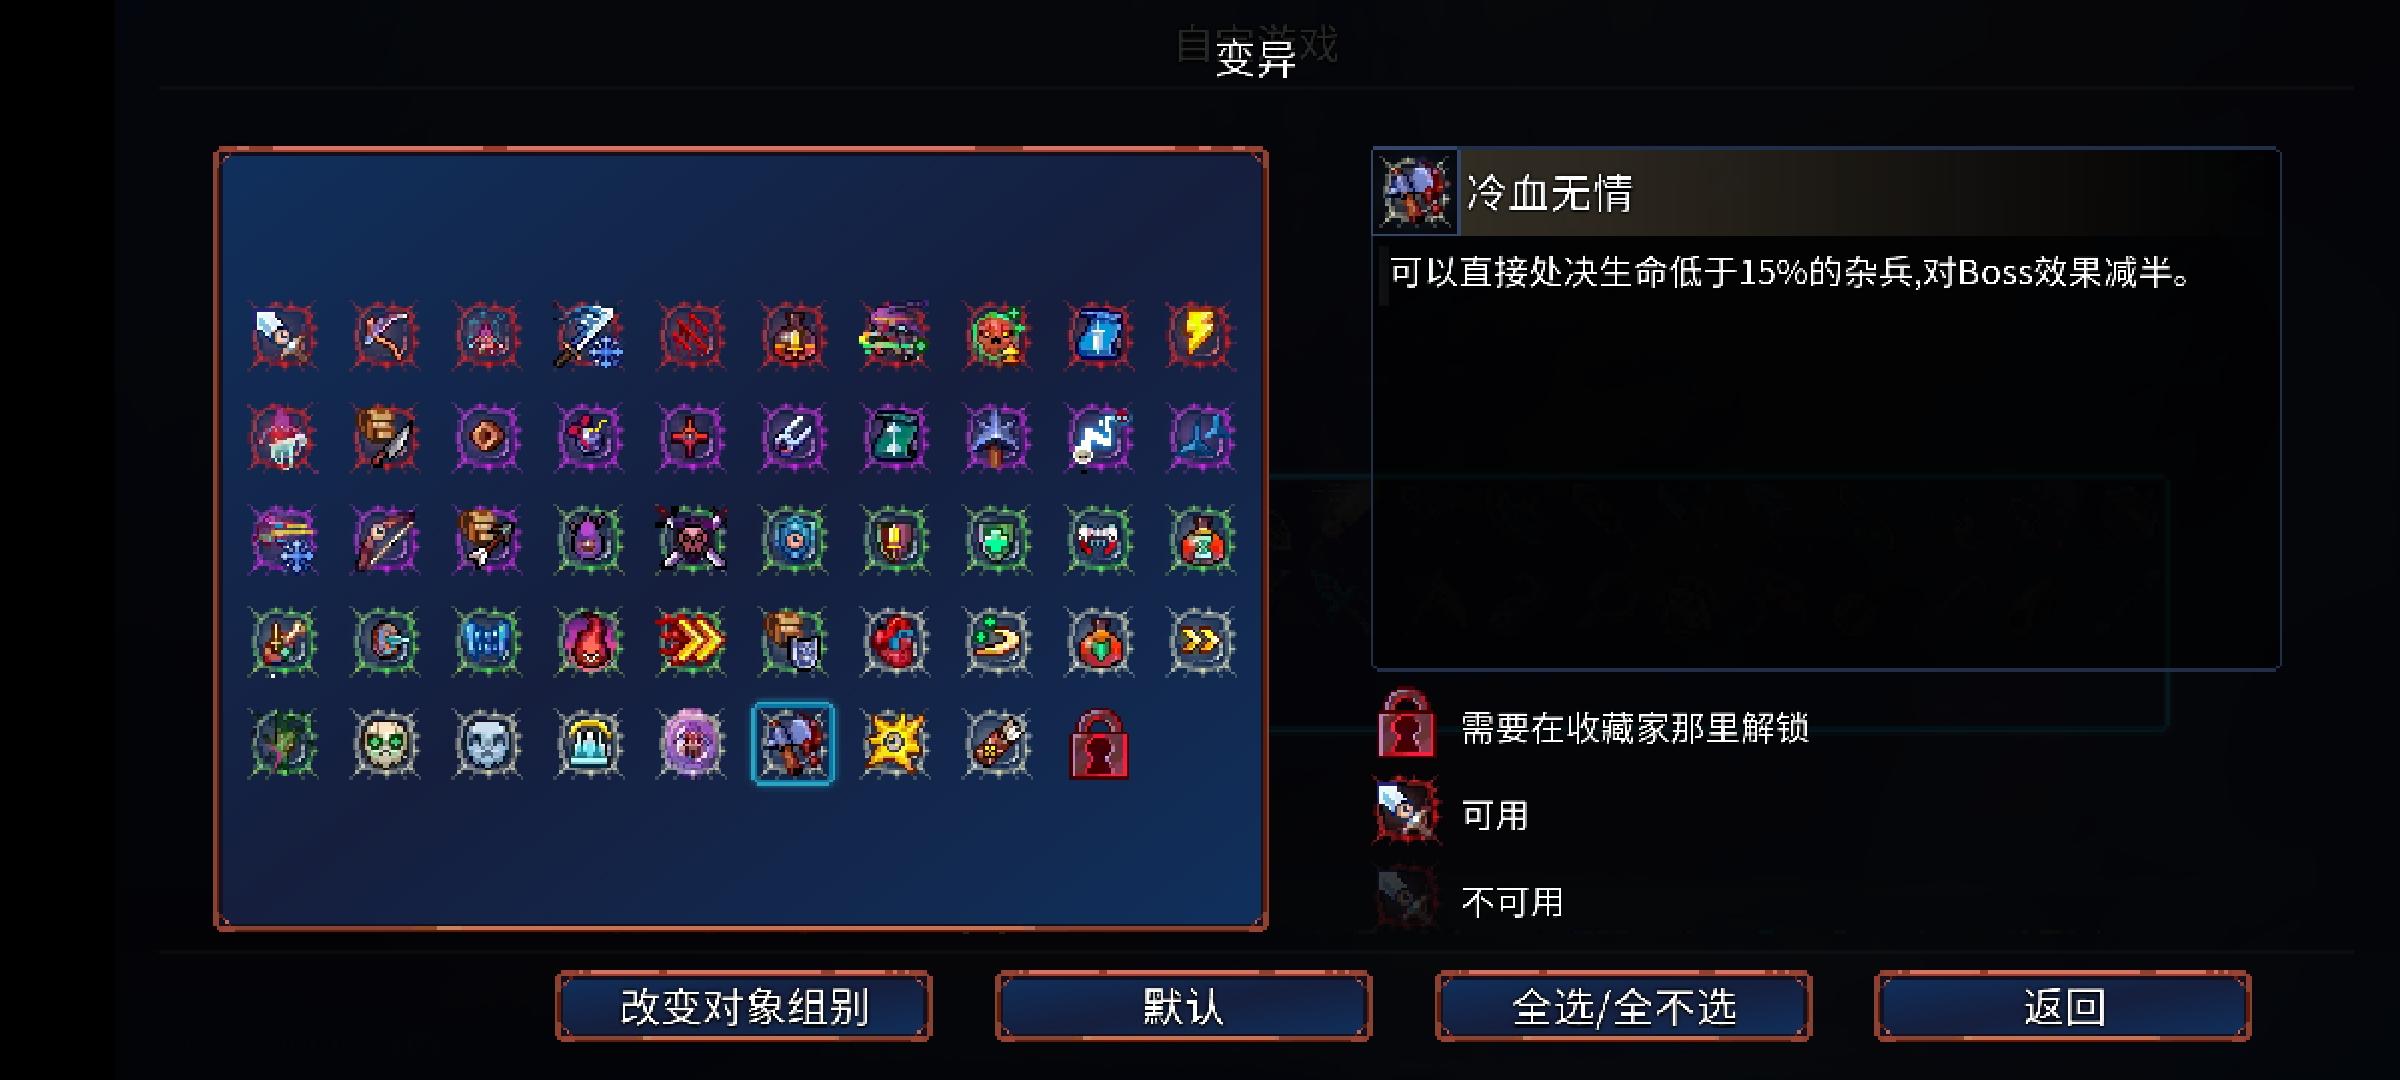The height and width of the screenshot is (1080, 2400).
Task: Toggle the red flame face mutation
Action: pos(589,641)
